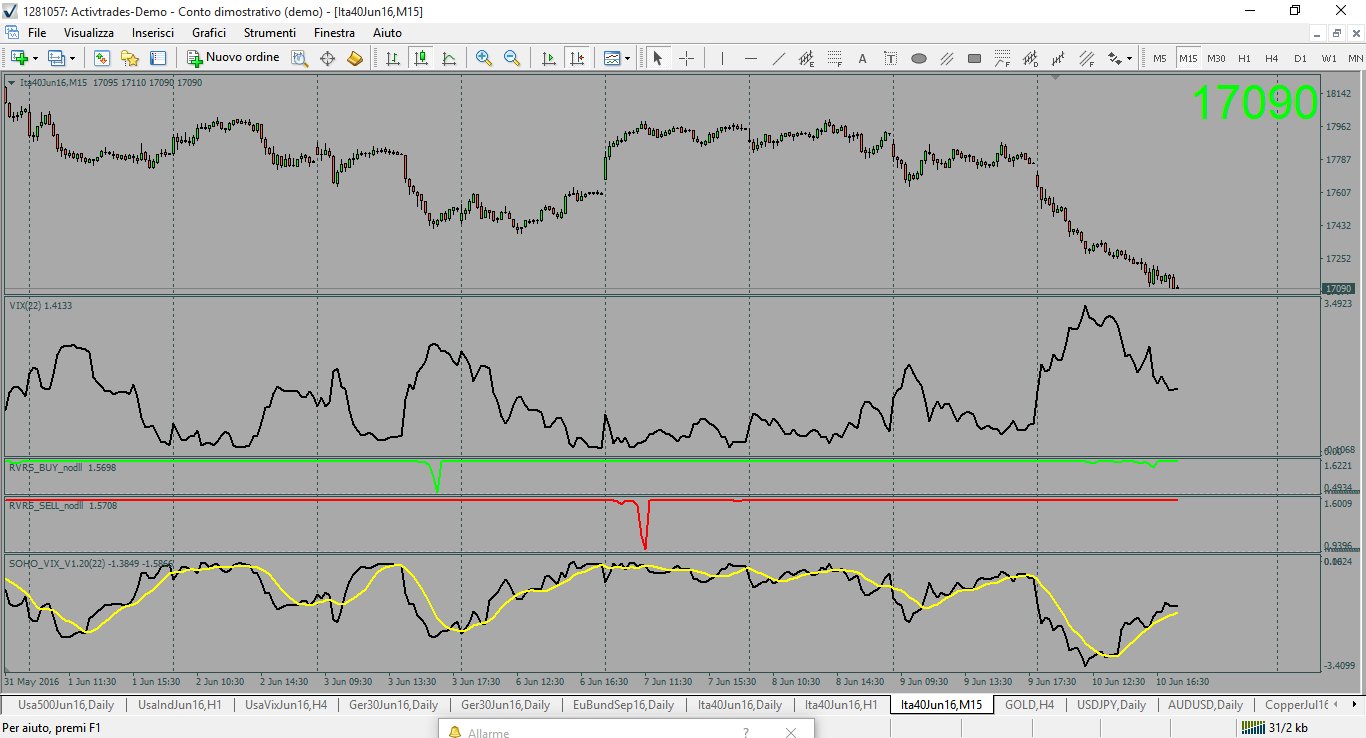The height and width of the screenshot is (738, 1366).
Task: Expand the indicators dropdown arrow
Action: coord(628,58)
